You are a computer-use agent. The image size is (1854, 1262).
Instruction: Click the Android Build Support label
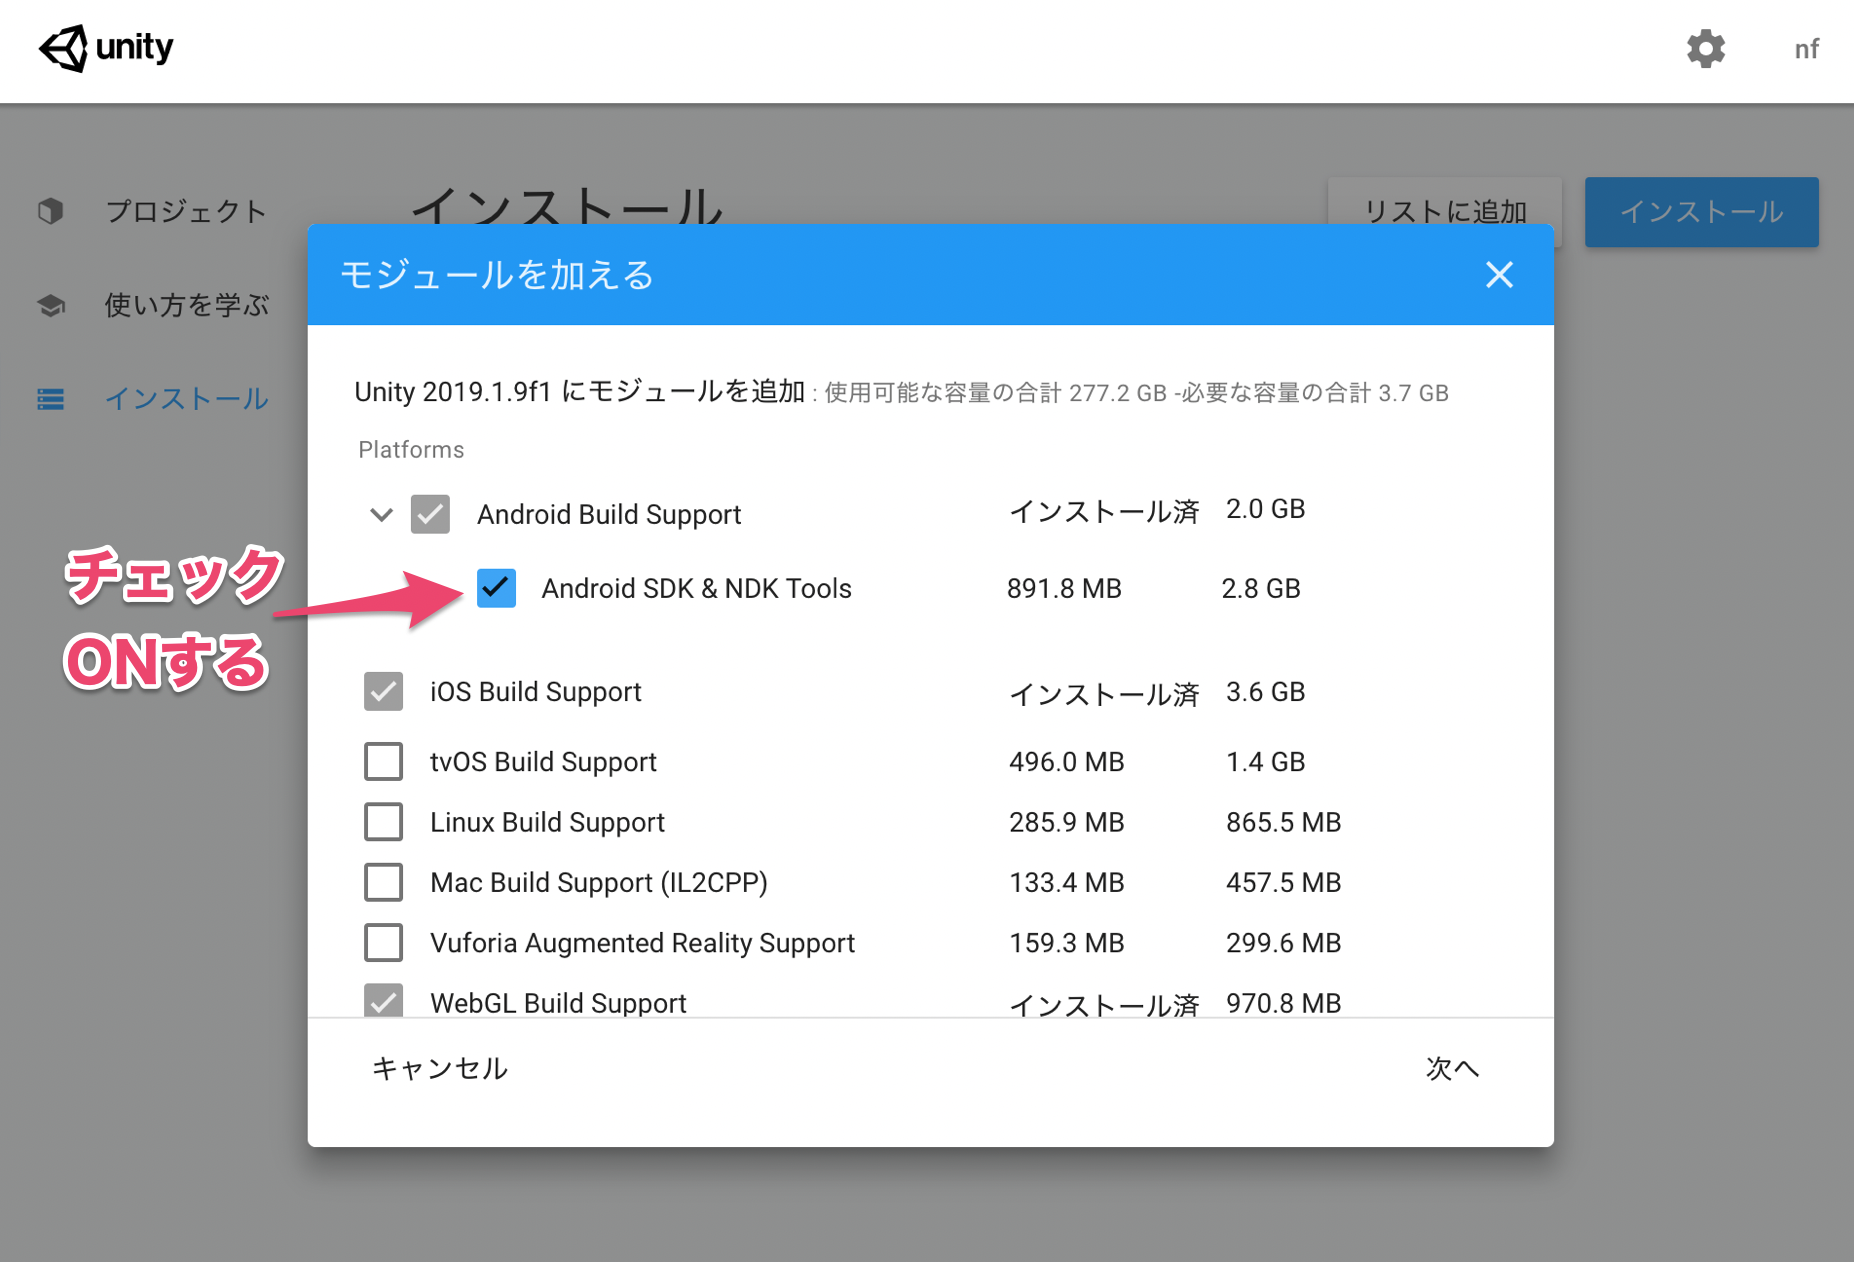pos(609,515)
